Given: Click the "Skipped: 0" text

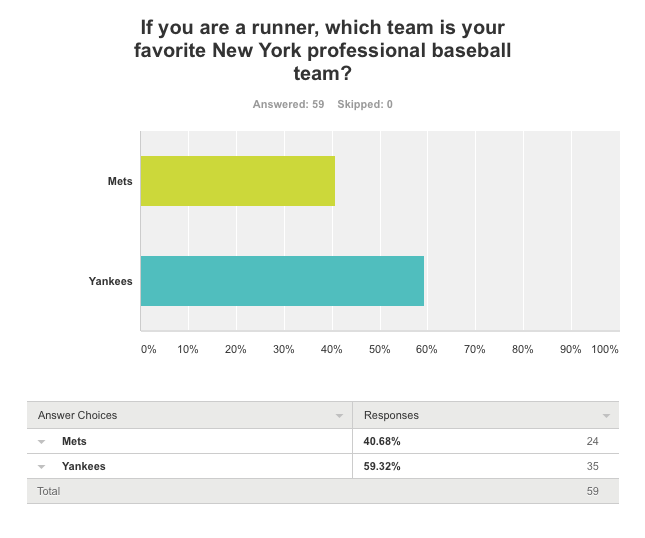Looking at the screenshot, I should click(x=365, y=104).
